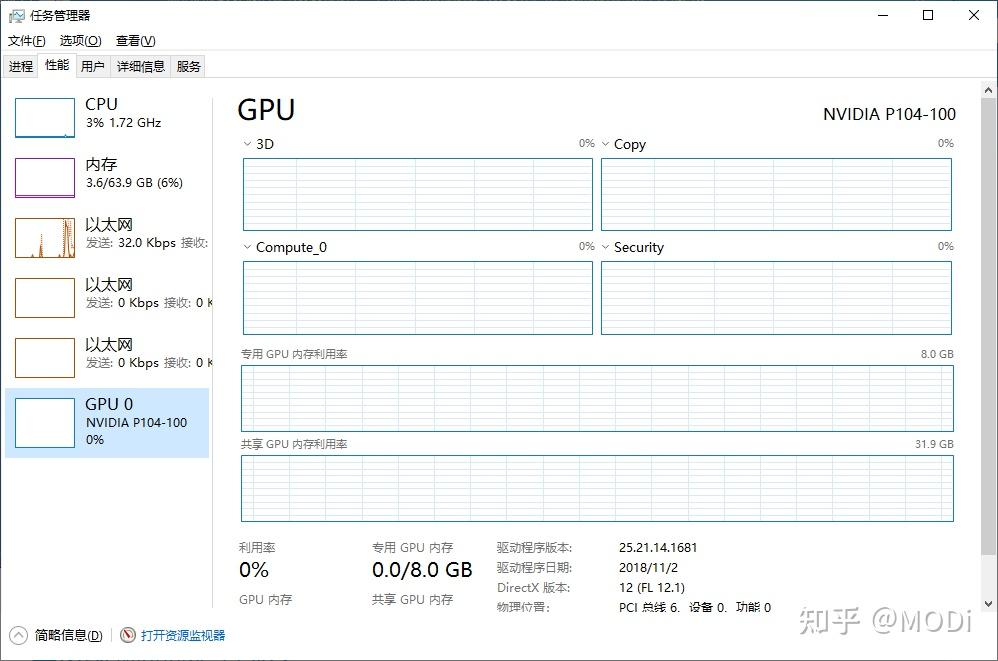This screenshot has width=998, height=661.
Task: Select the GPU 0 graph thumbnail
Action: pos(45,422)
